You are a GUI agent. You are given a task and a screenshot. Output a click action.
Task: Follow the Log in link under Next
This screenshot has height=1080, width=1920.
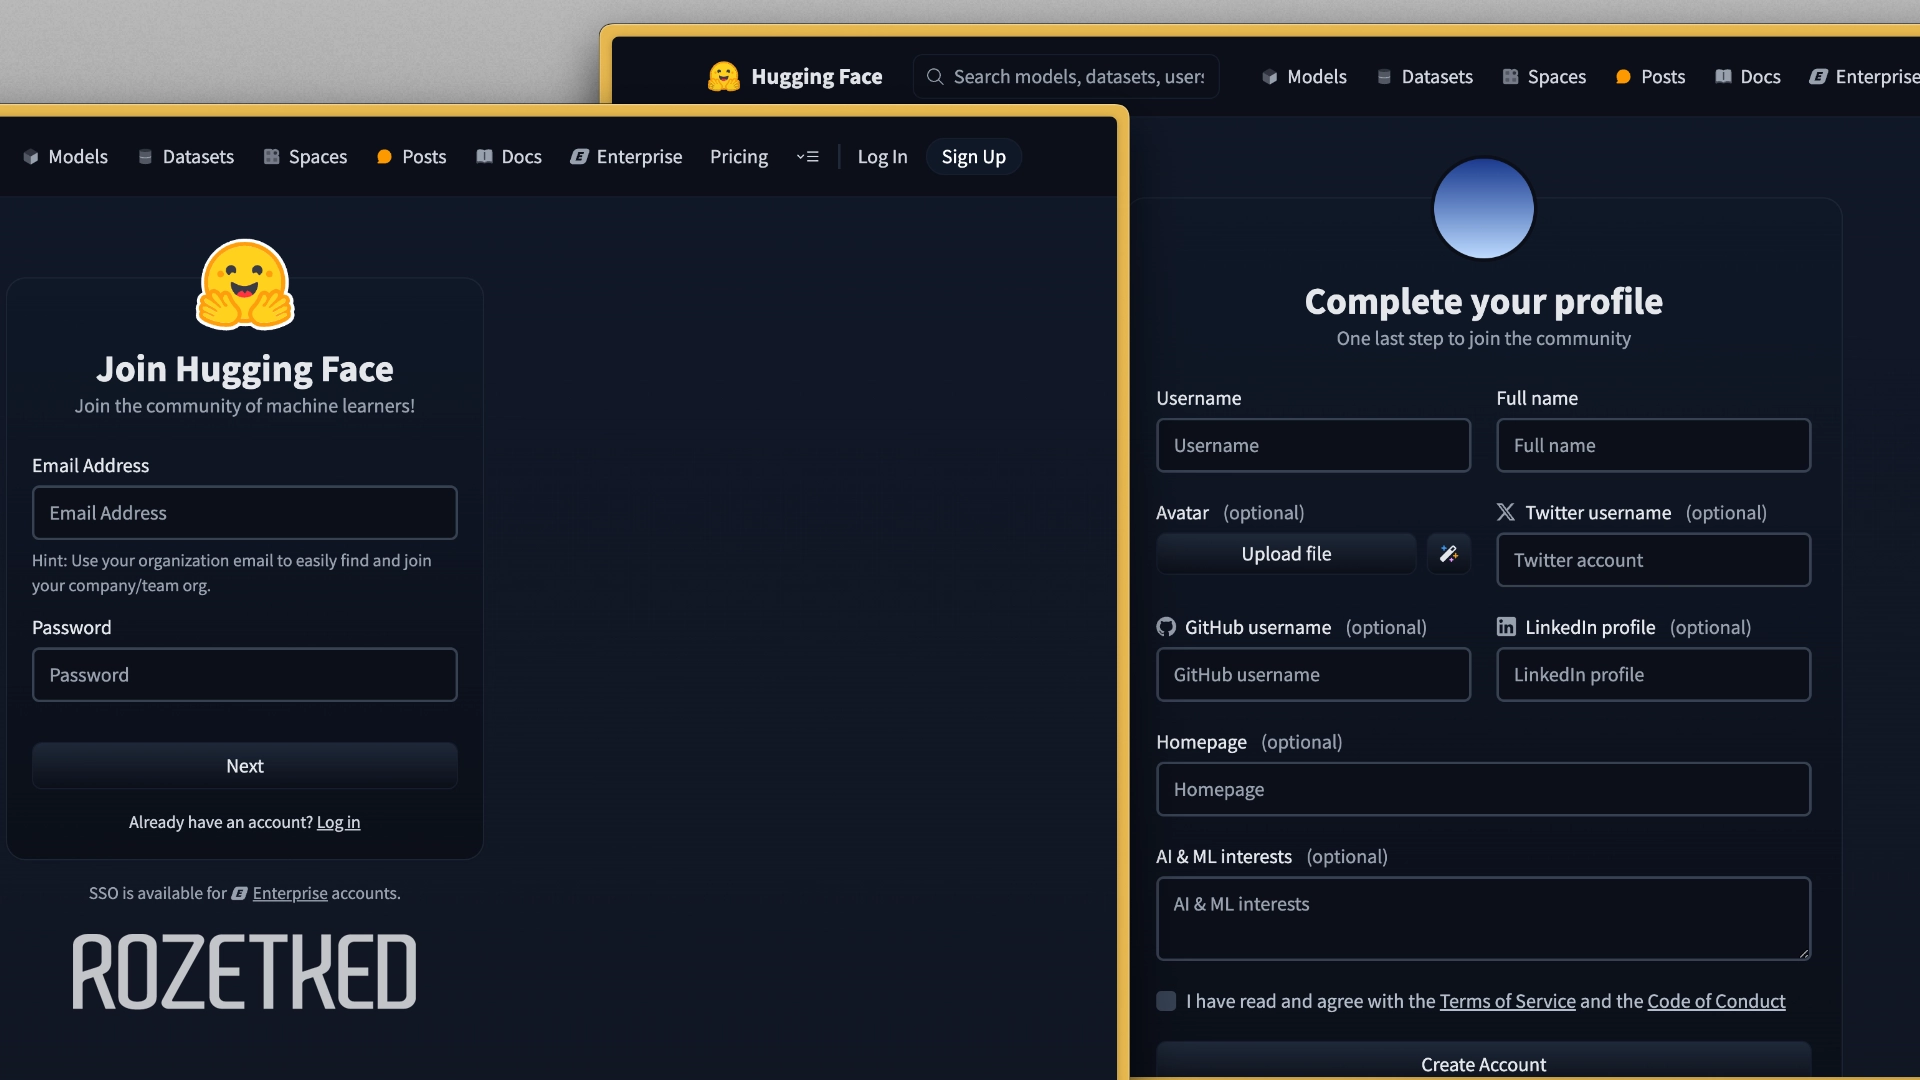338,822
